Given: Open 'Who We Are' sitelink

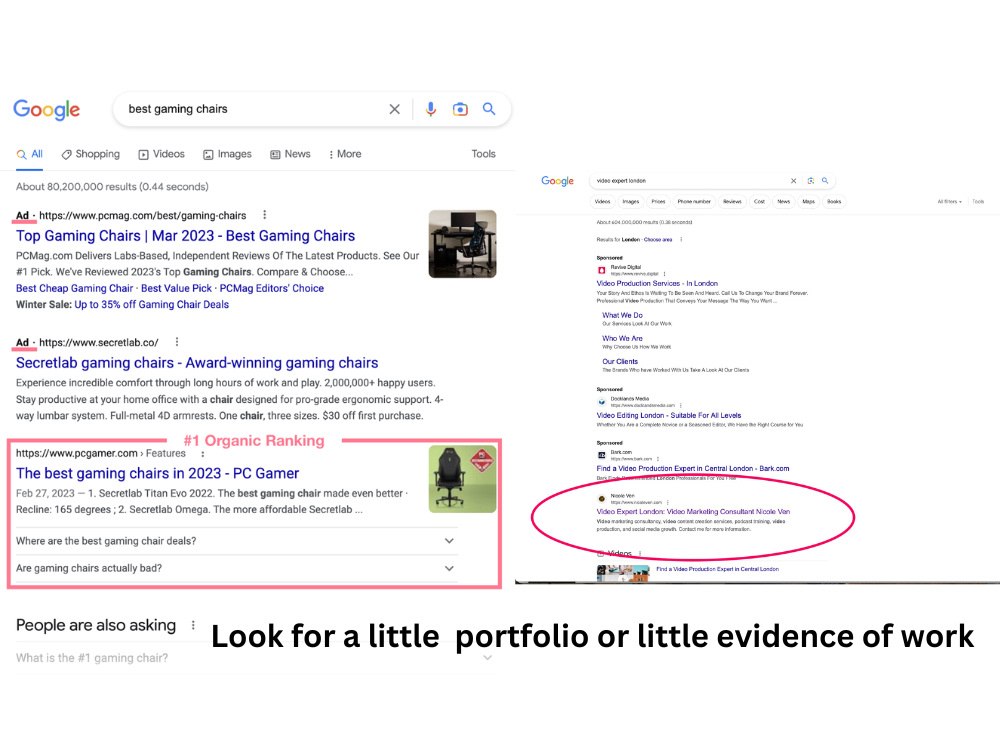Looking at the screenshot, I should tap(622, 338).
